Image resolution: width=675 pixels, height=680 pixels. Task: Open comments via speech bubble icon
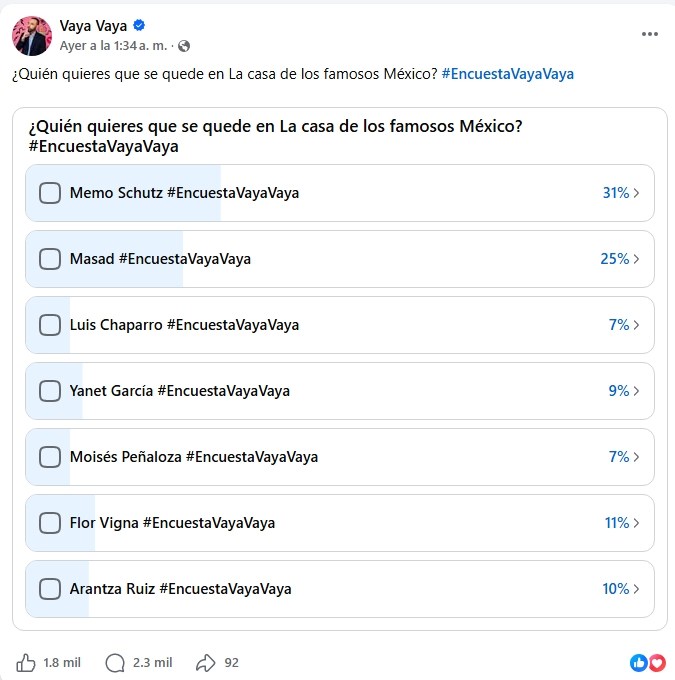[x=115, y=663]
